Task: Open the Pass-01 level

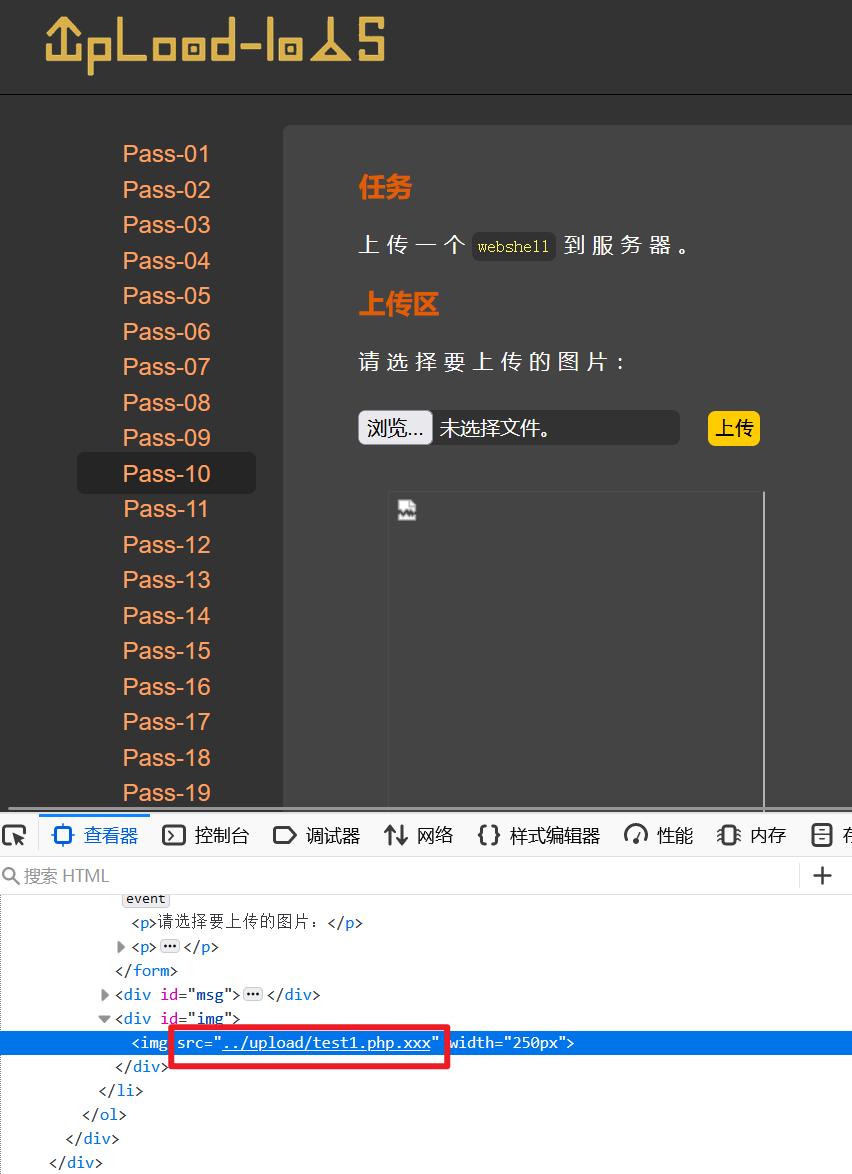Action: [166, 154]
